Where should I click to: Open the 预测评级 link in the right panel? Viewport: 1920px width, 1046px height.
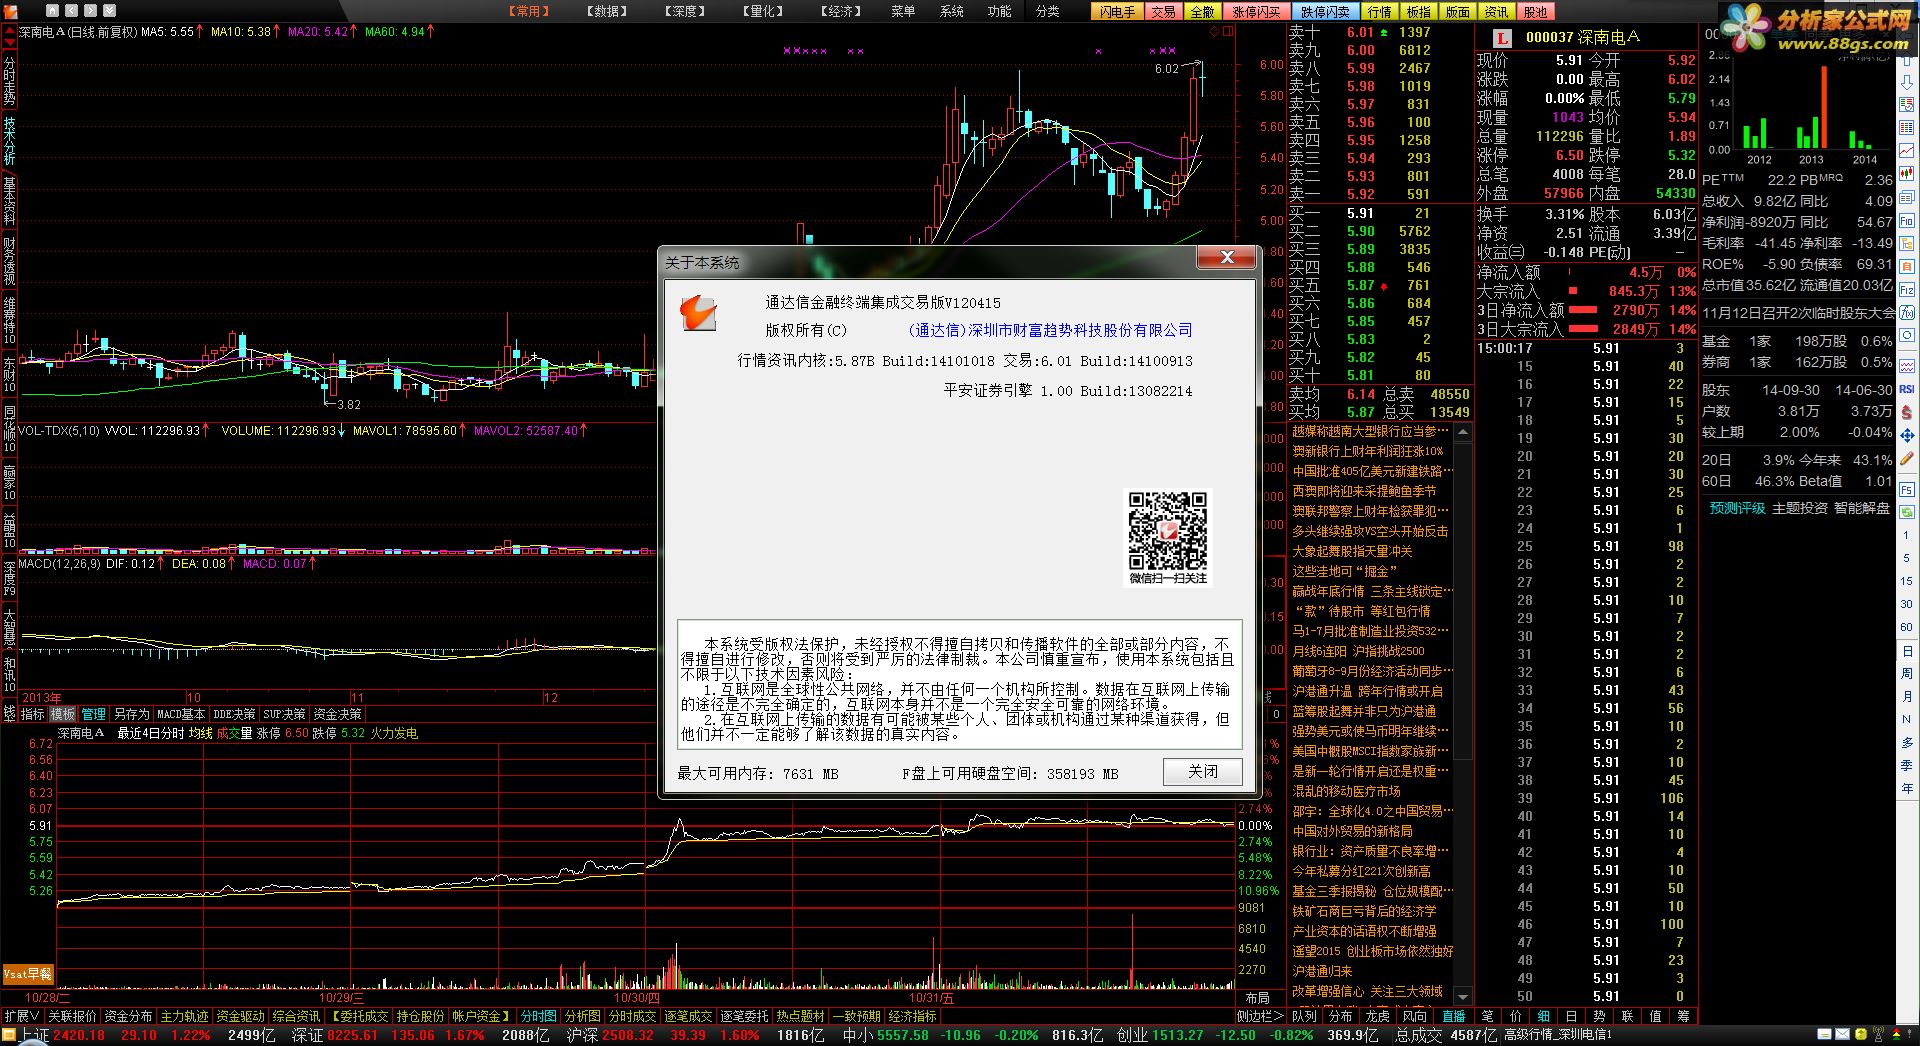[1738, 508]
